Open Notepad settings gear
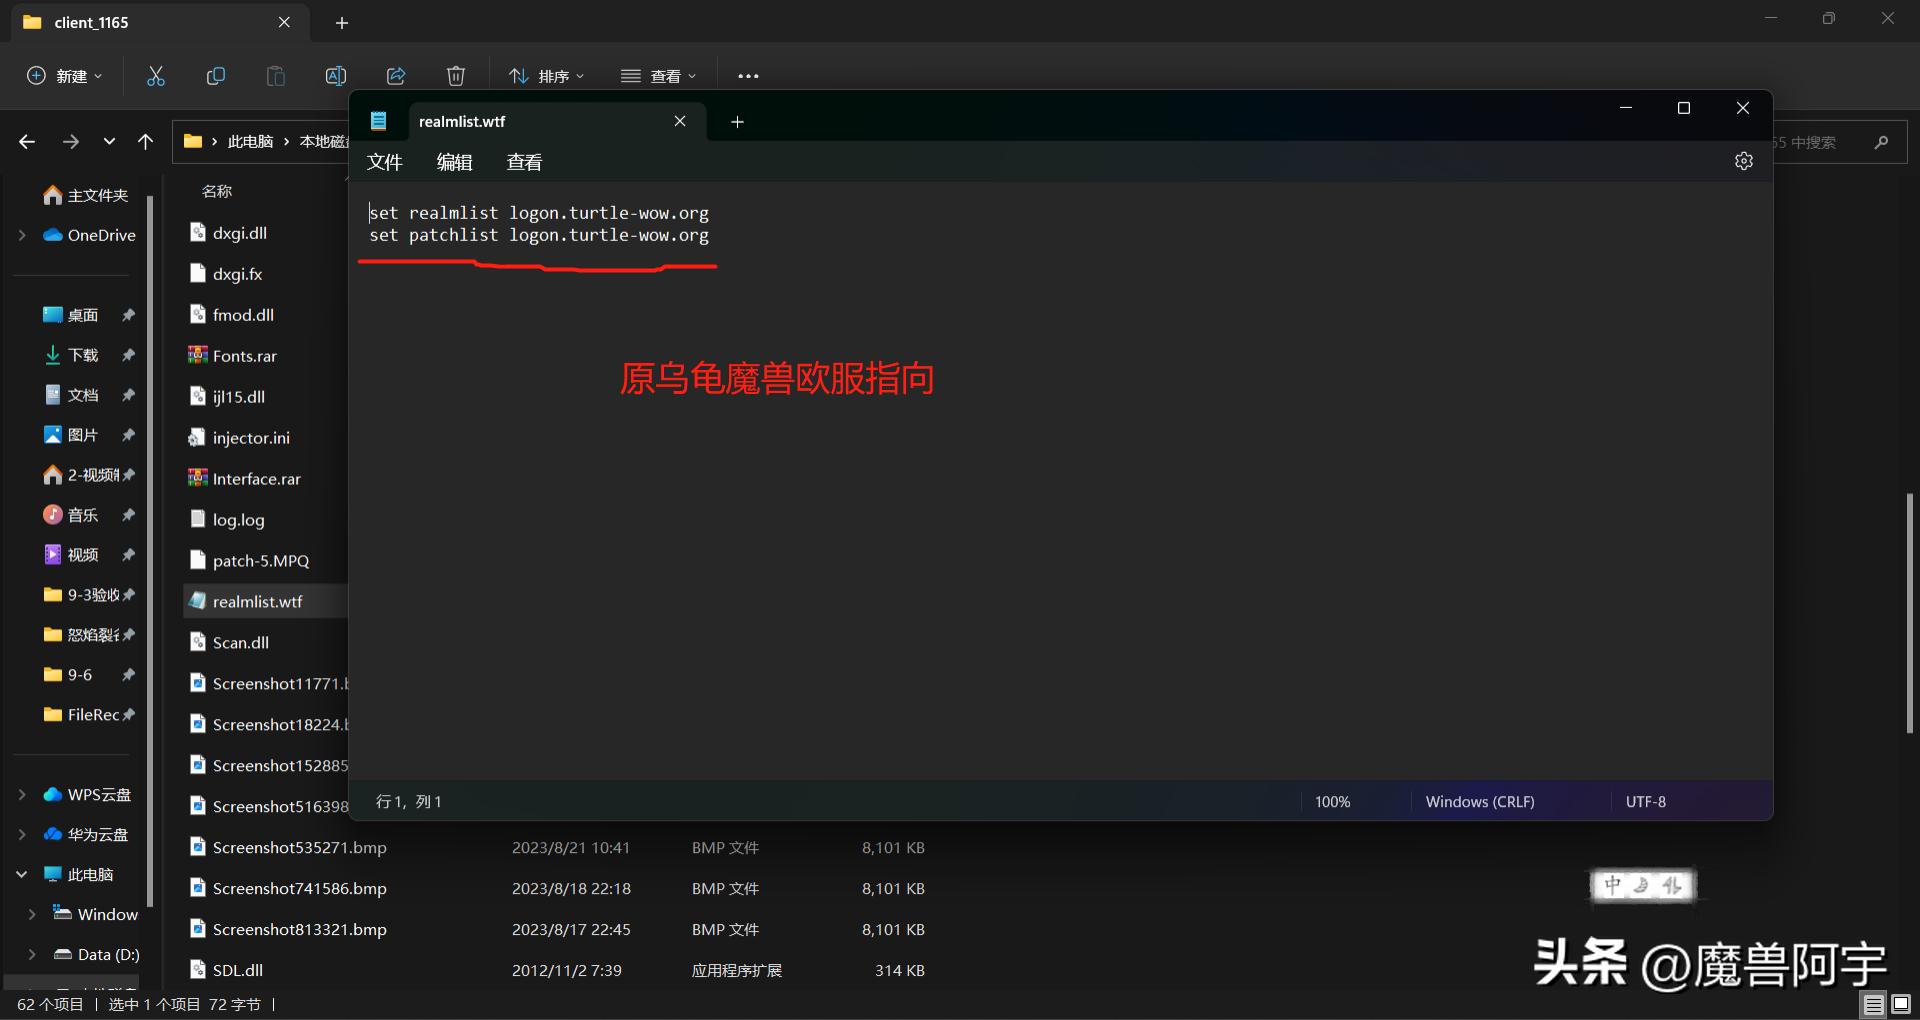This screenshot has height=1020, width=1920. point(1744,161)
